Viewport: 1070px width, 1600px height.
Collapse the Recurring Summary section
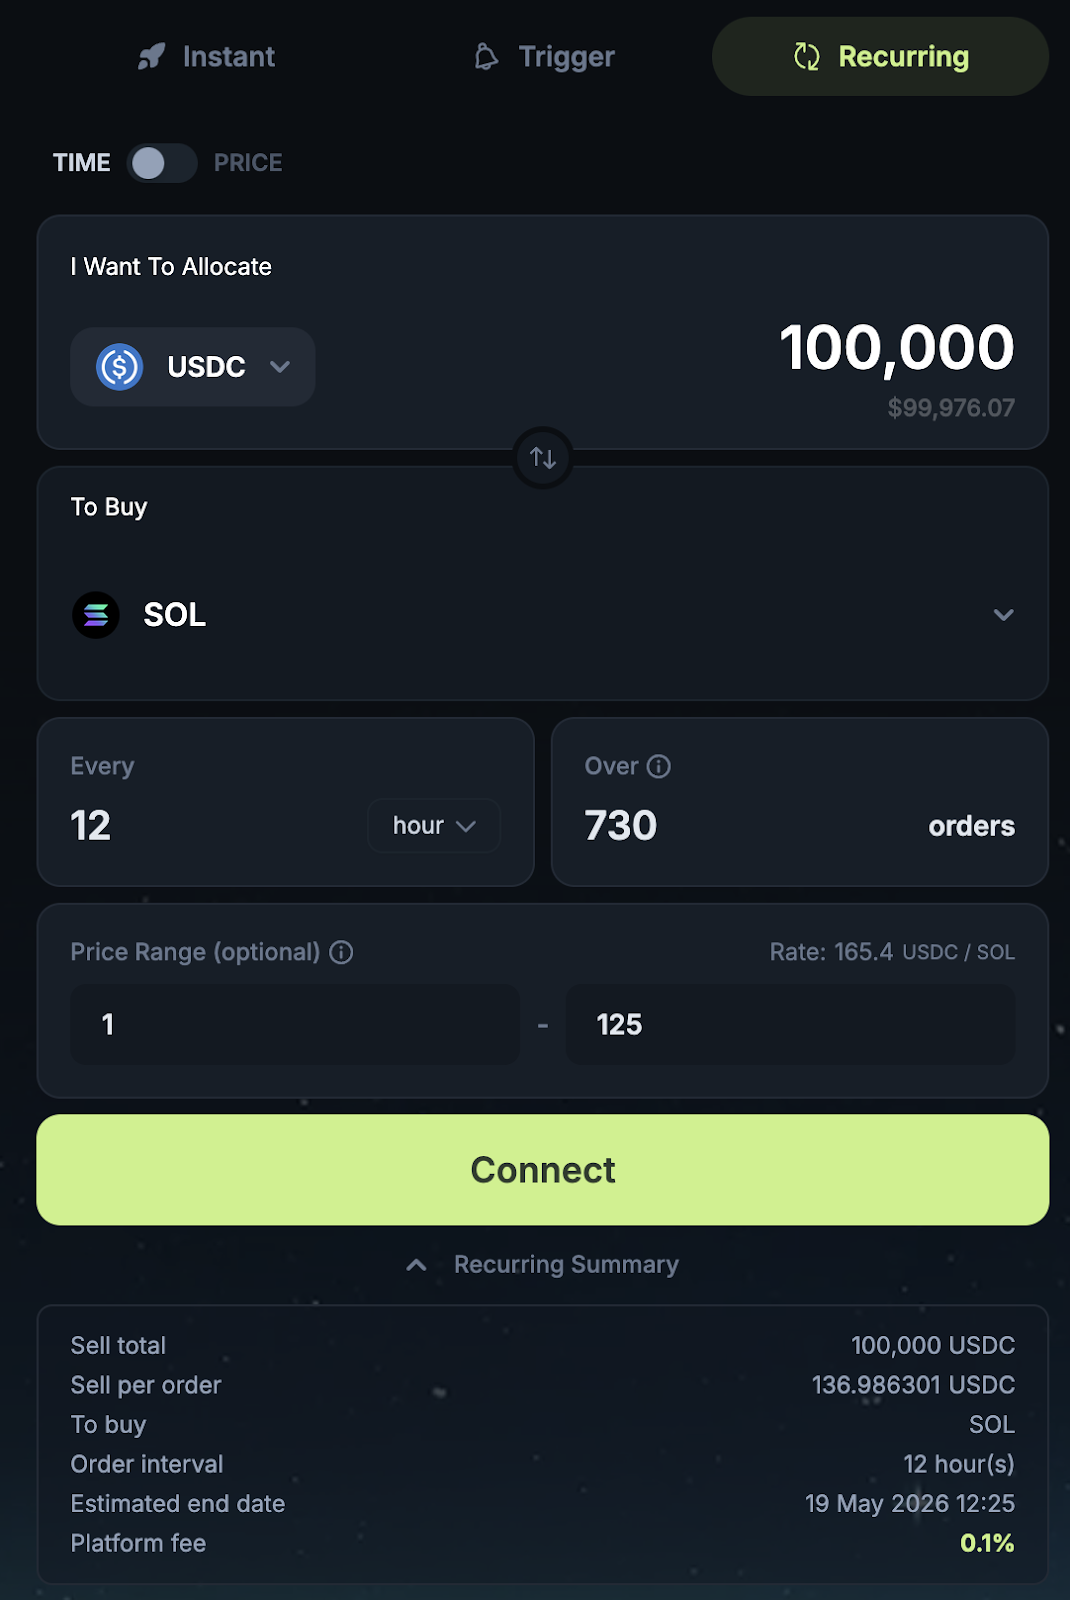tap(543, 1265)
